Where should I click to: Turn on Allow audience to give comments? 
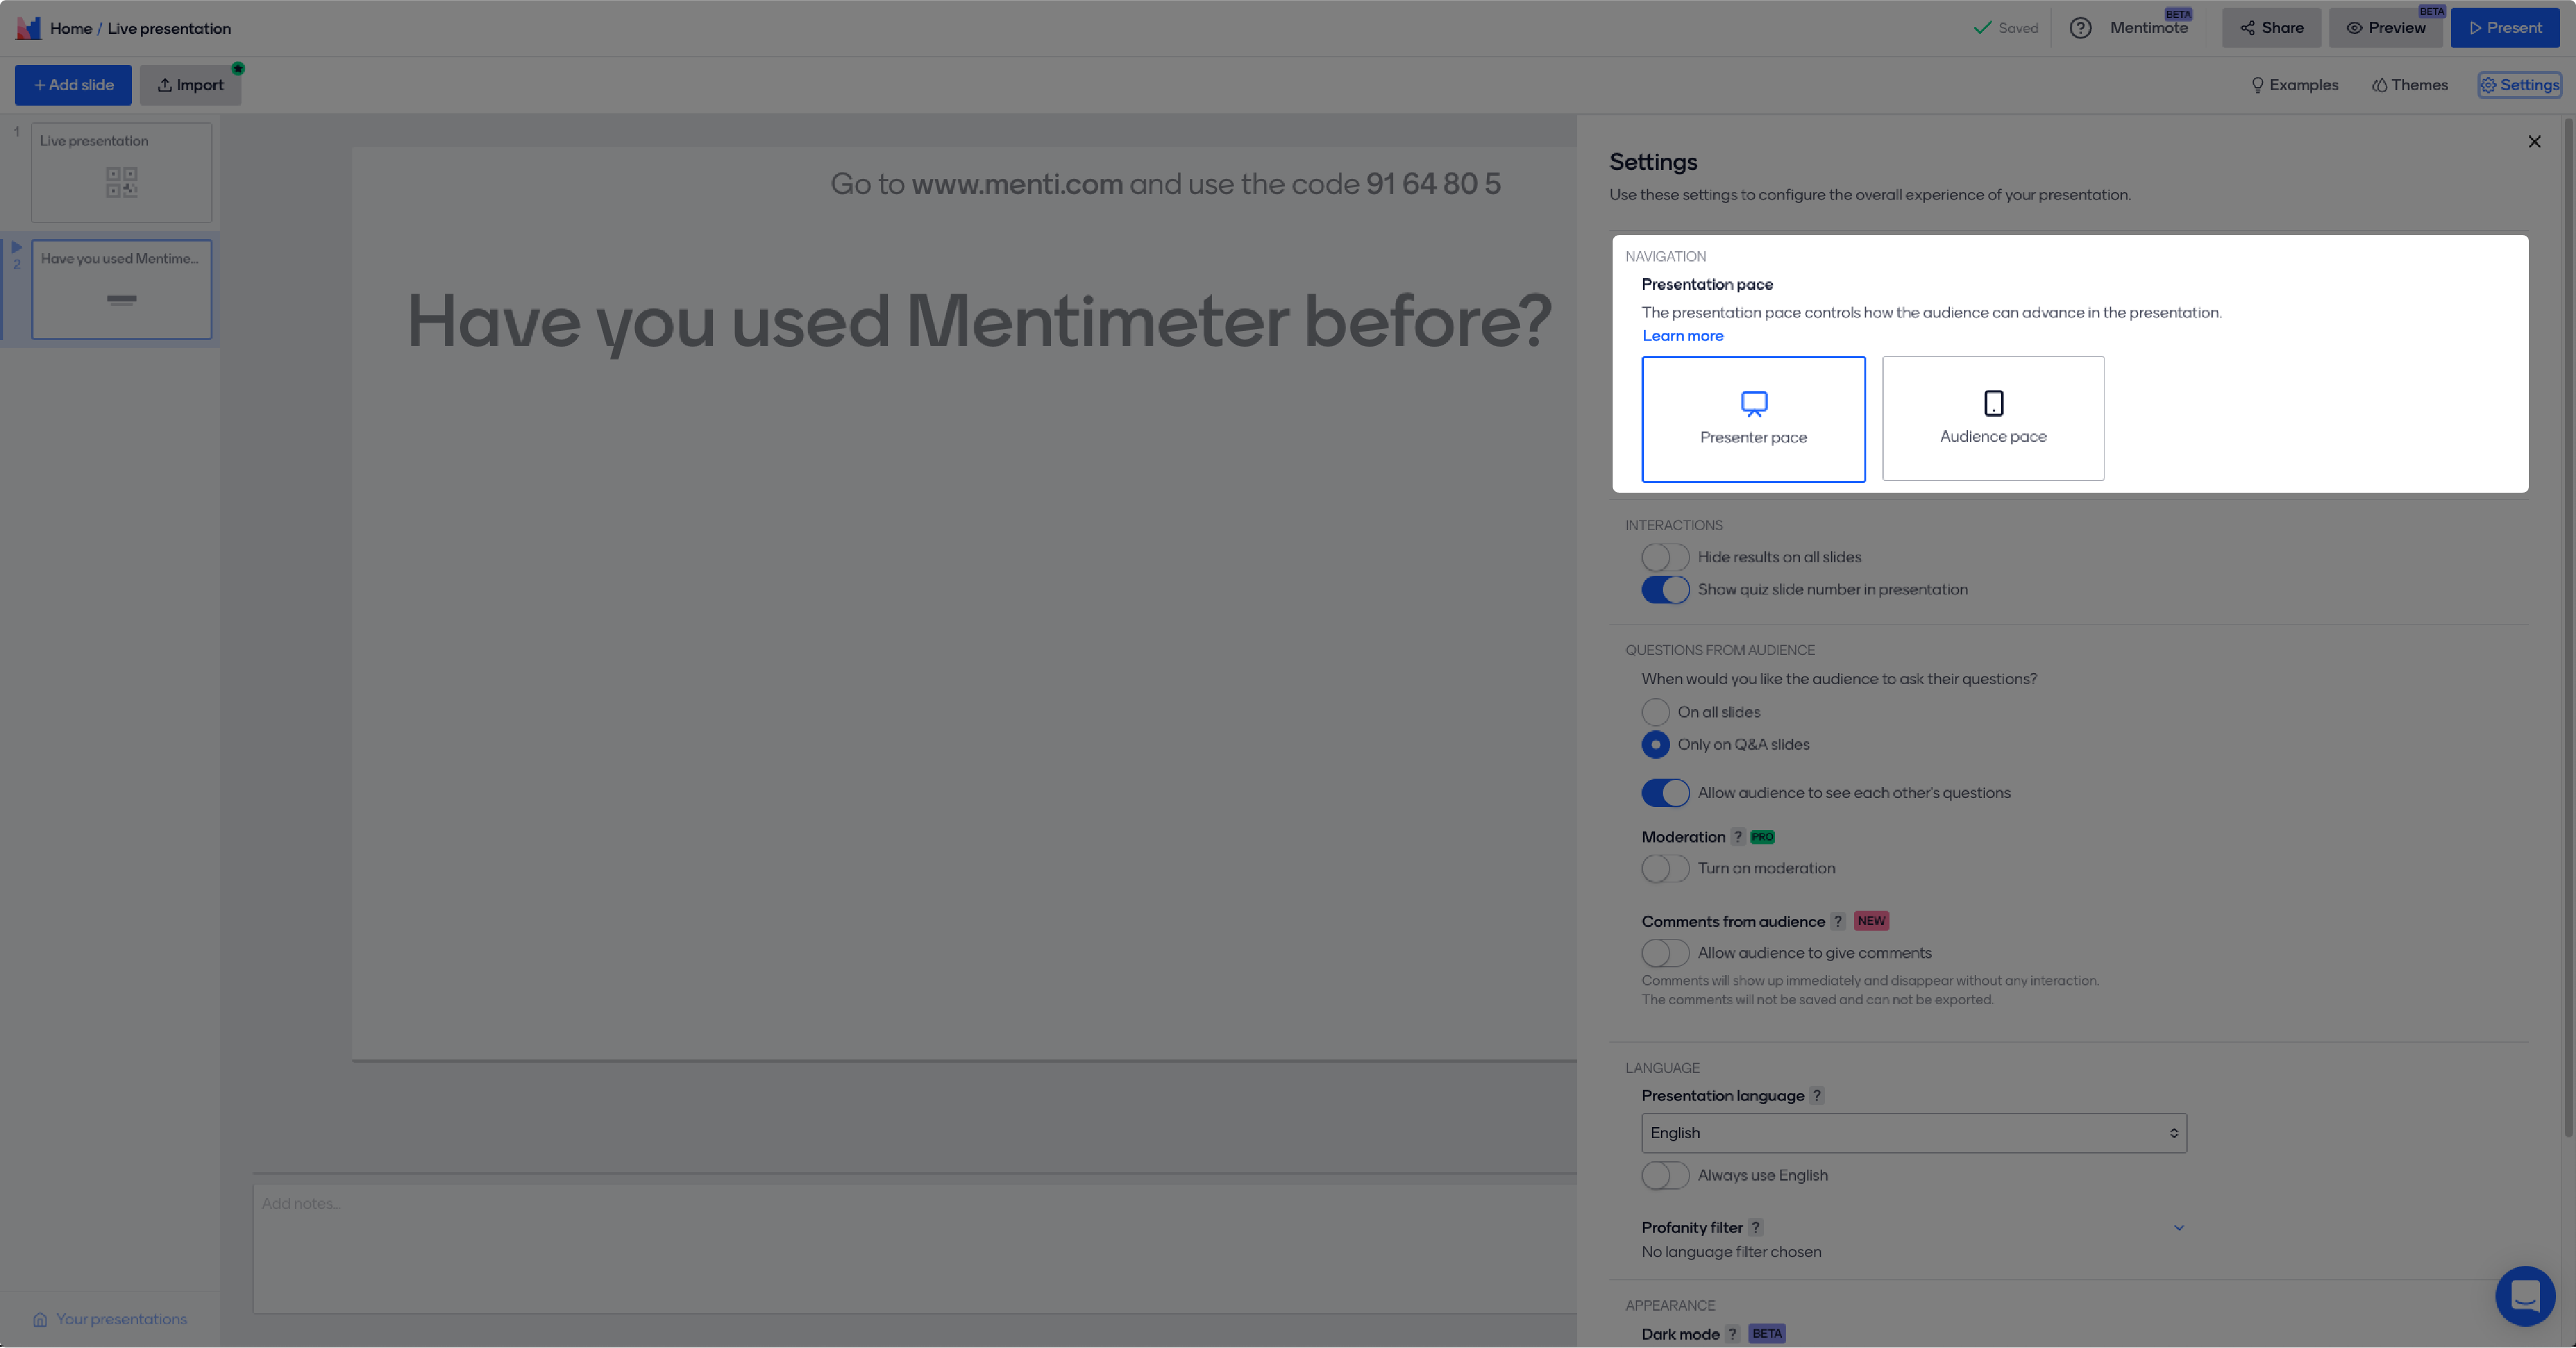click(x=1665, y=953)
